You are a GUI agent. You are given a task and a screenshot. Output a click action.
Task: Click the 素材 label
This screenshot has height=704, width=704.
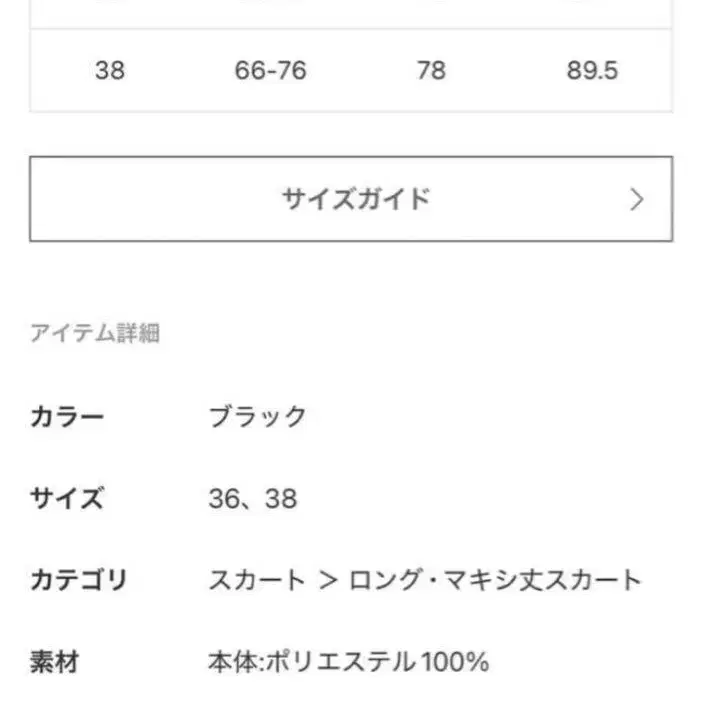(x=55, y=661)
